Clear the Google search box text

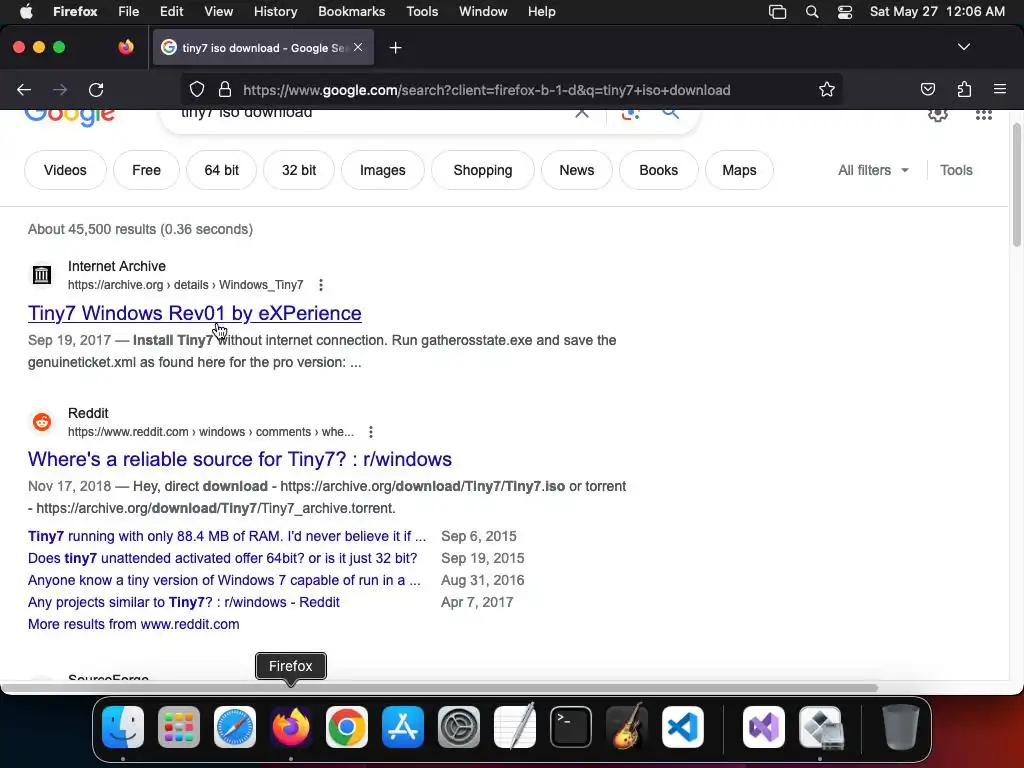coord(582,113)
